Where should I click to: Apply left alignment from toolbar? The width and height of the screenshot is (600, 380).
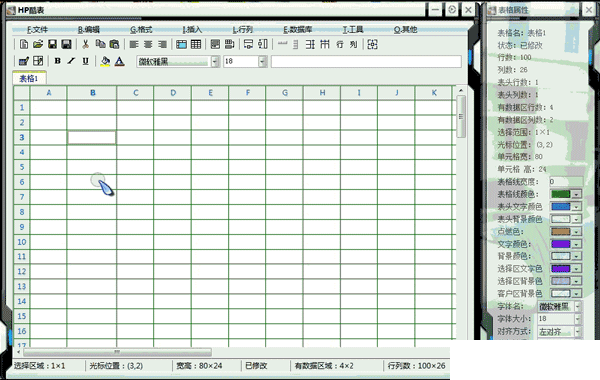[x=134, y=45]
